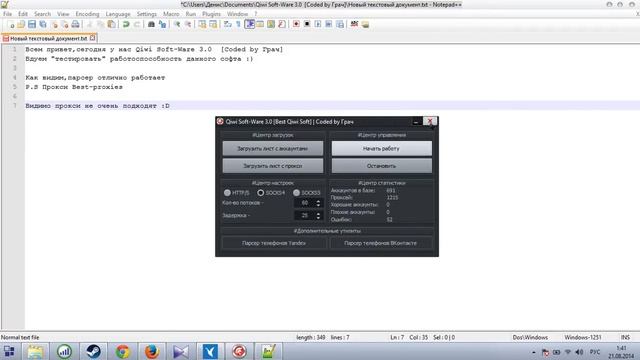Click the Paste toolbar icon
The image size is (640, 360).
(111, 24)
